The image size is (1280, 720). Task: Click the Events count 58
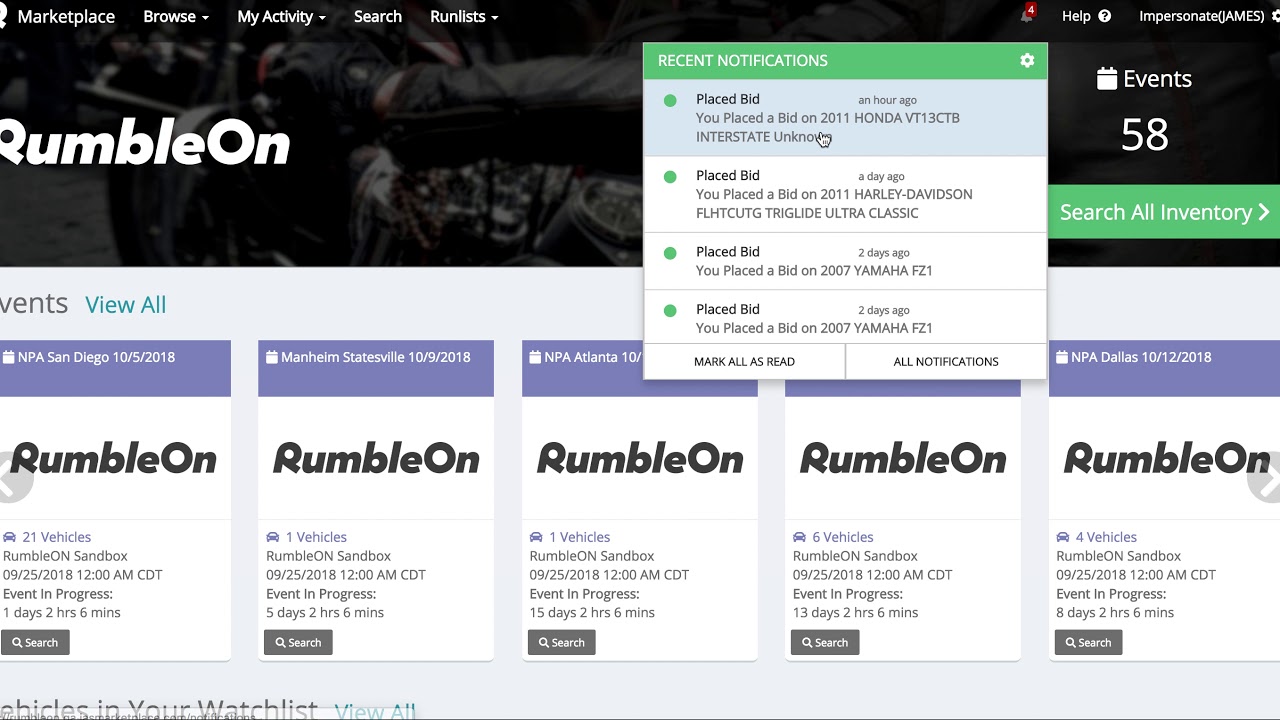coord(1144,135)
